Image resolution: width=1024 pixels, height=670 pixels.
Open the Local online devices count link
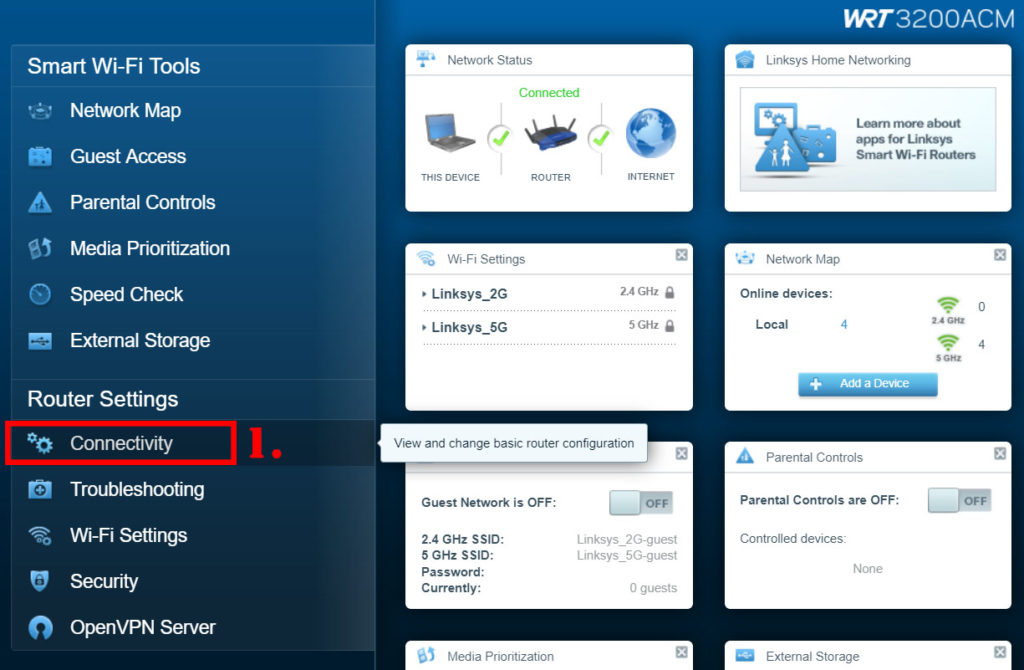click(x=843, y=324)
